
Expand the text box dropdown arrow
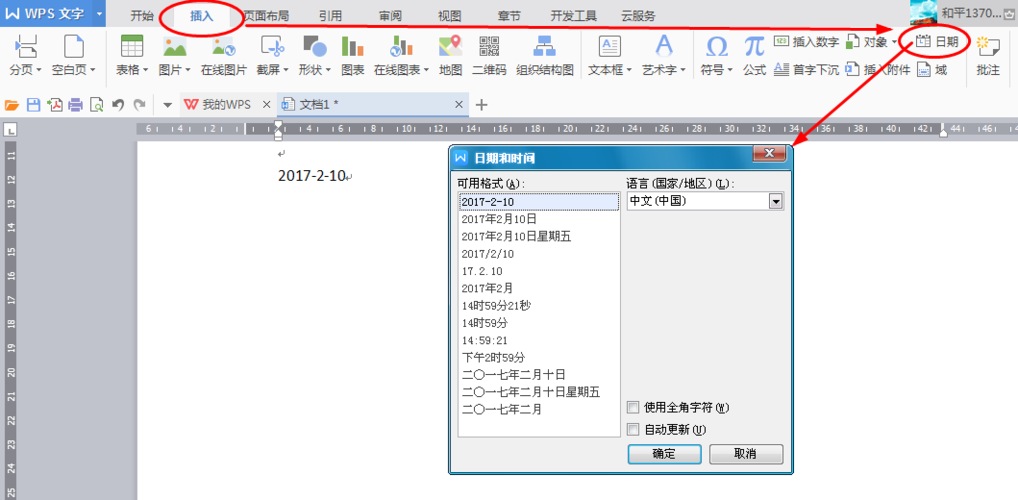point(629,70)
